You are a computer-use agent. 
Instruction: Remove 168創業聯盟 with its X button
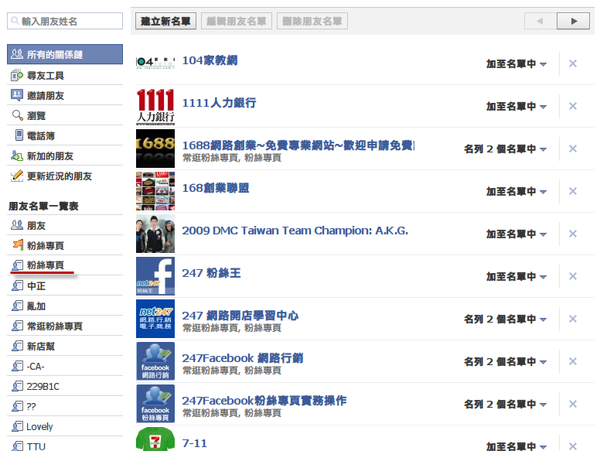pos(572,191)
